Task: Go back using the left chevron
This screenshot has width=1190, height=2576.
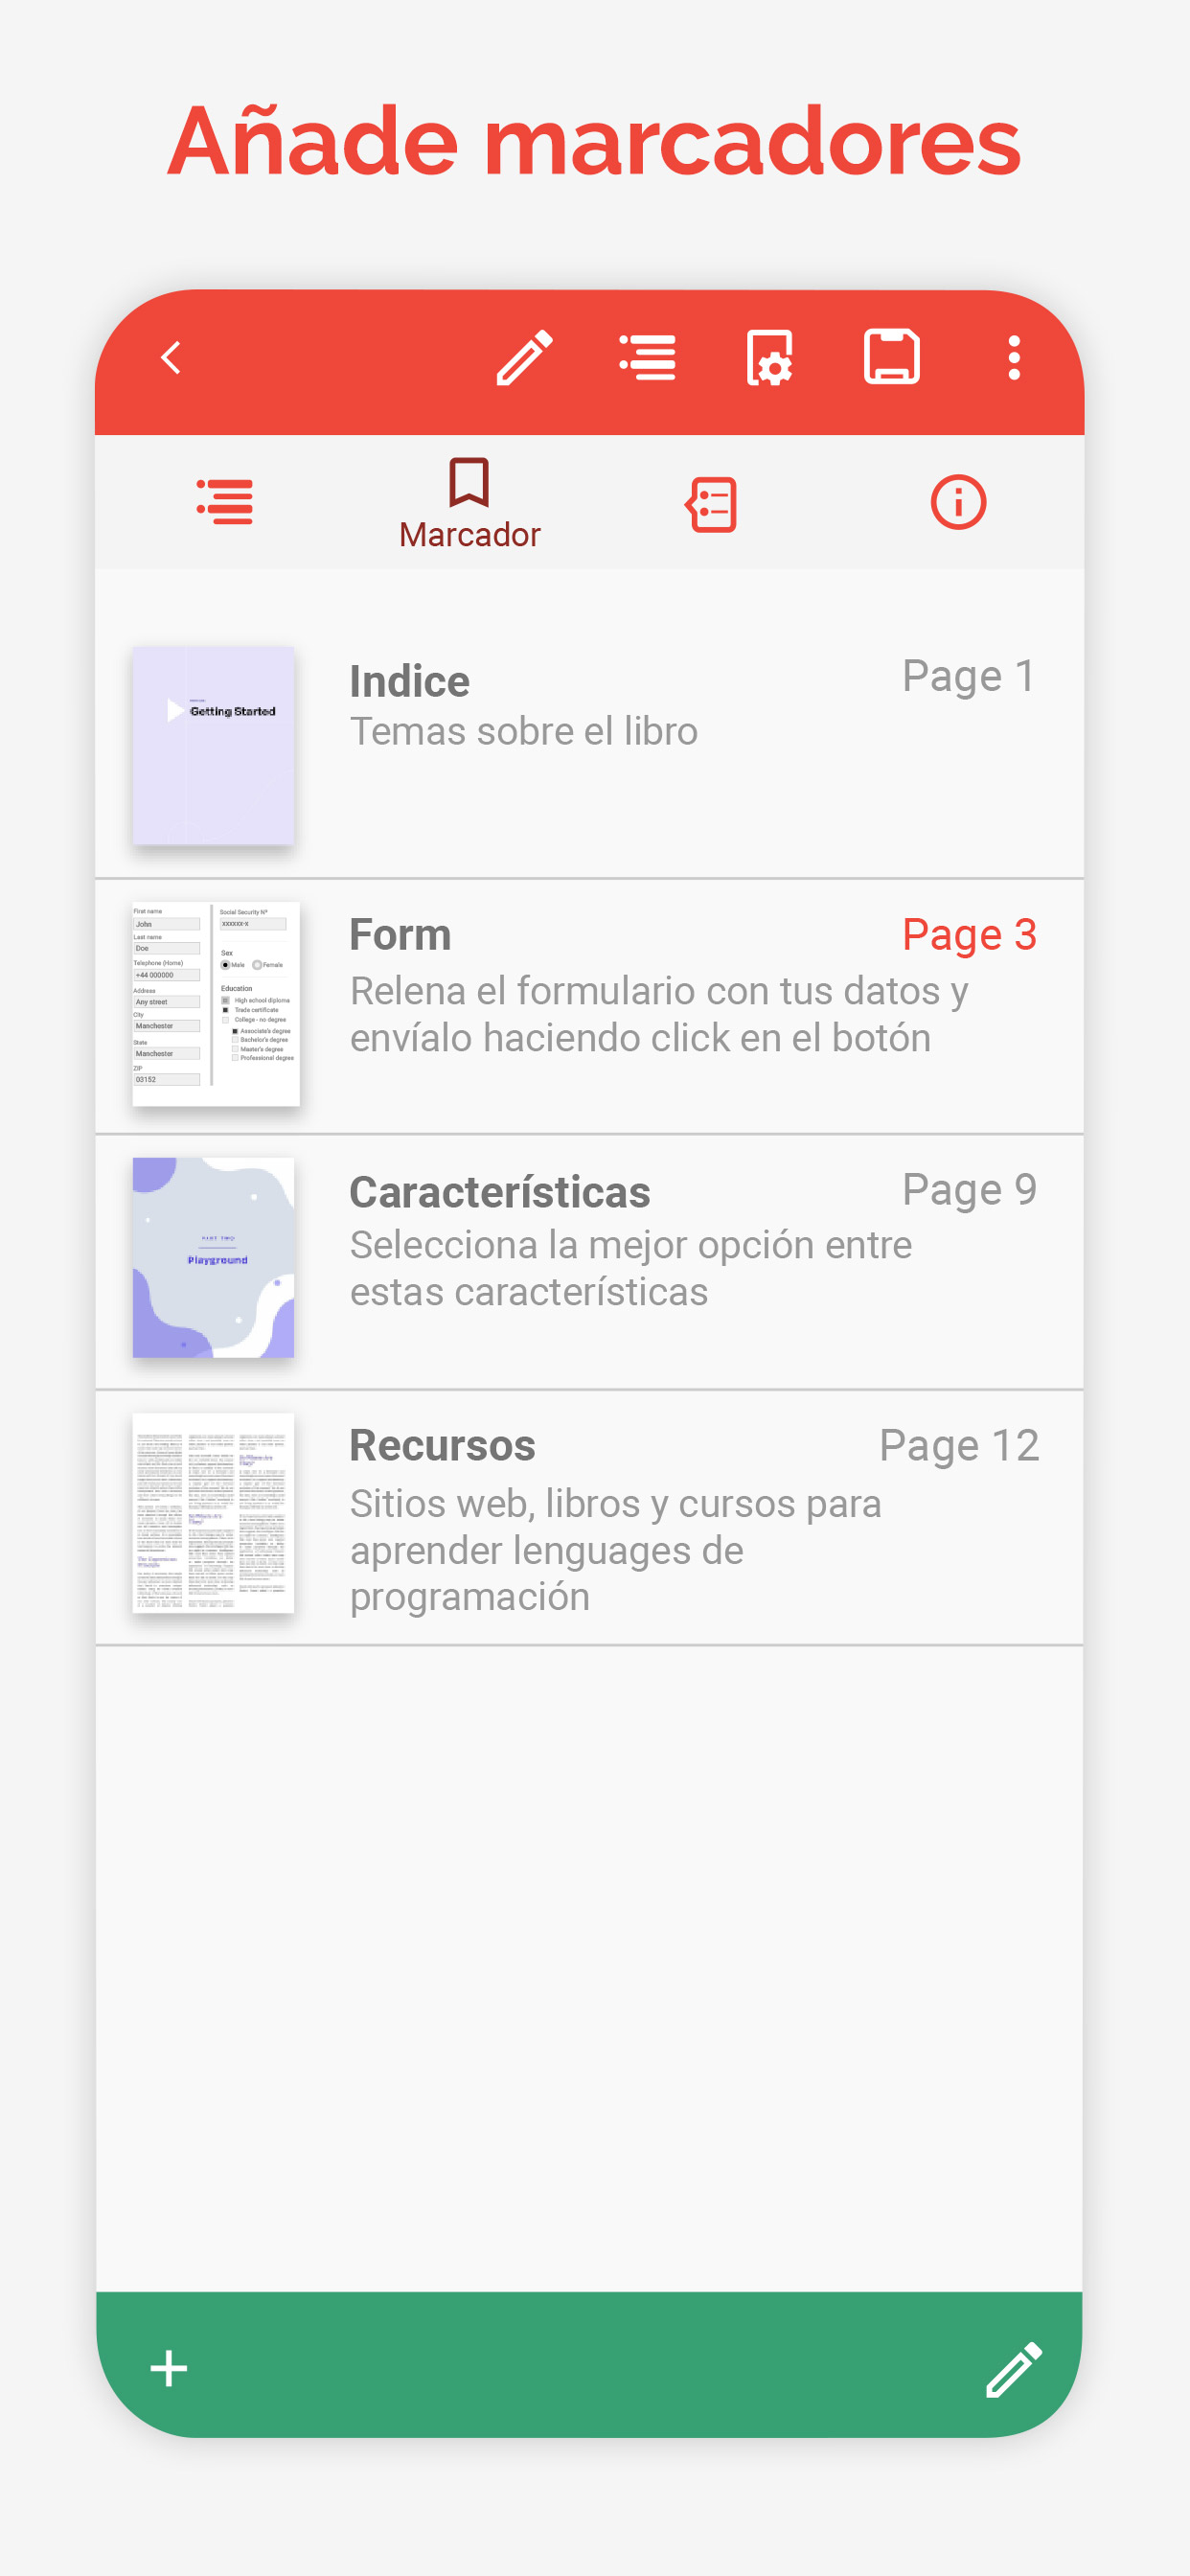Action: pos(171,357)
